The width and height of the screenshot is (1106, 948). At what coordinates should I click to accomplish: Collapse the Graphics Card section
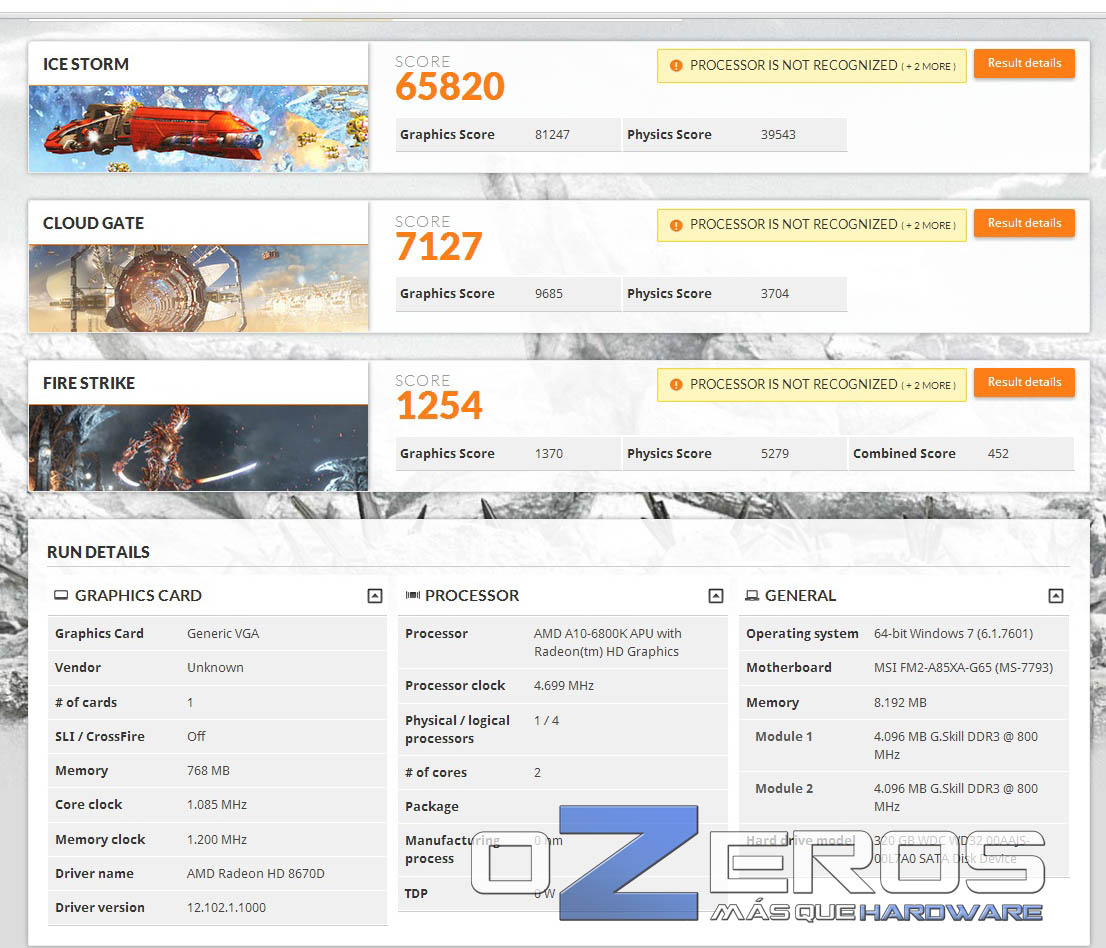(375, 596)
